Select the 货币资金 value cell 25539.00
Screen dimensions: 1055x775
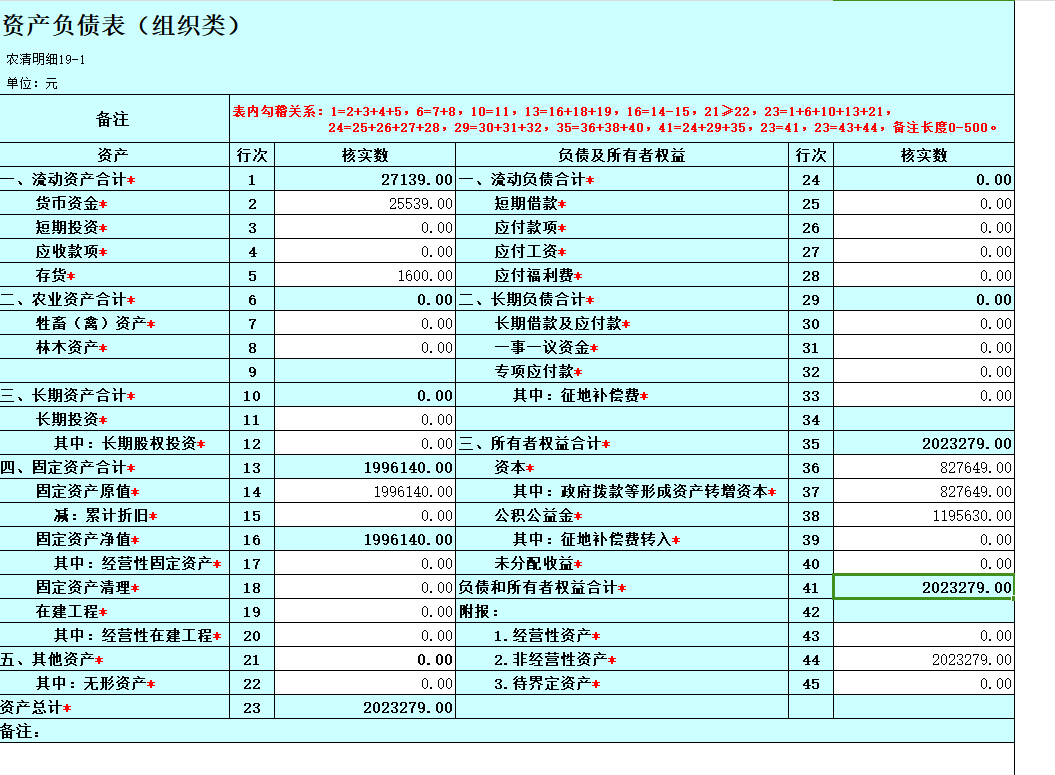(365, 204)
